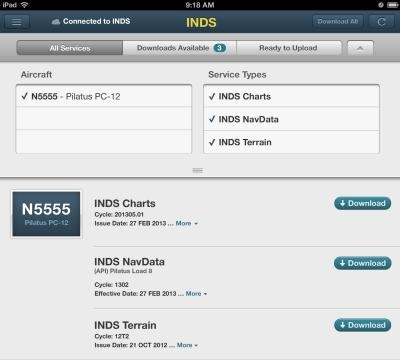Click the INDS NavData heading in the list
The height and width of the screenshot is (360, 400).
(129, 262)
